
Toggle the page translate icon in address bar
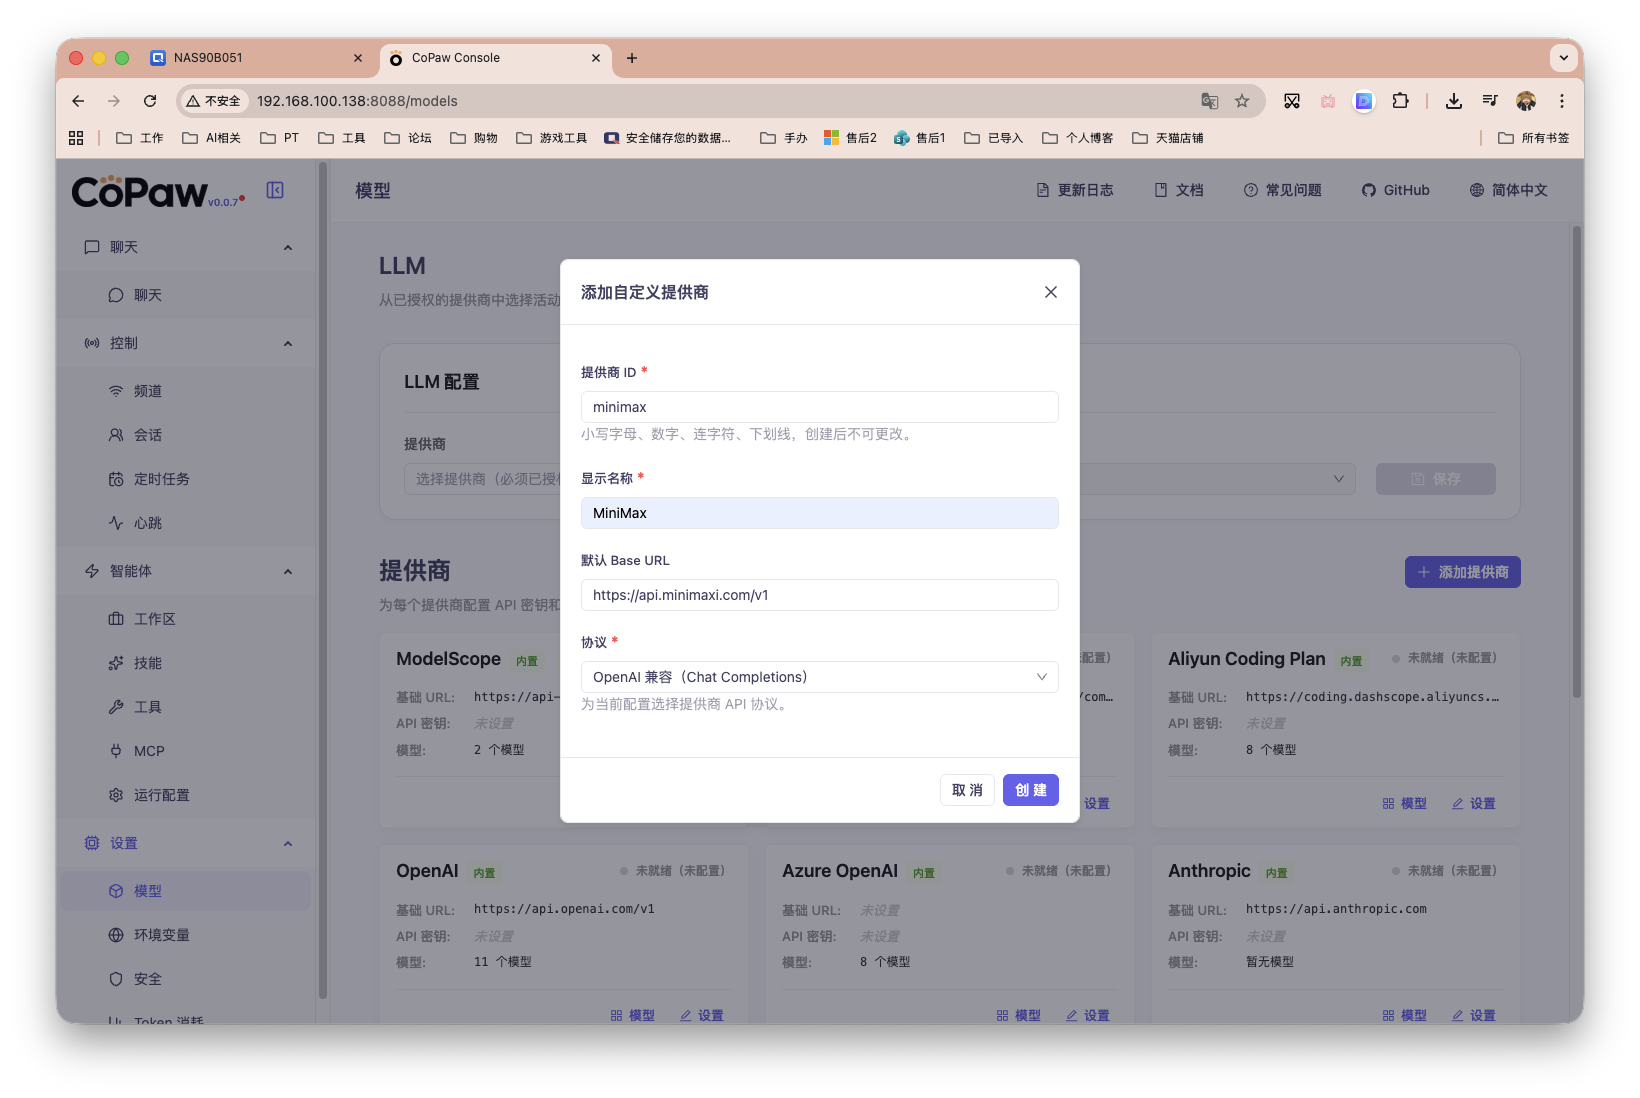pos(1209,101)
